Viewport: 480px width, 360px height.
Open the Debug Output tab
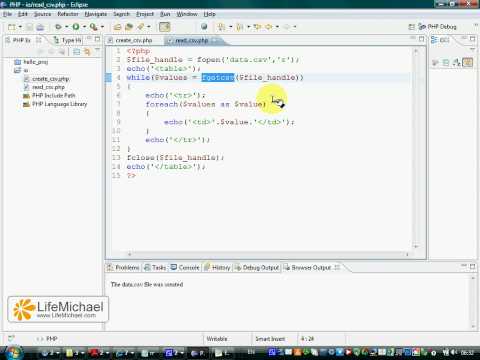click(x=257, y=267)
